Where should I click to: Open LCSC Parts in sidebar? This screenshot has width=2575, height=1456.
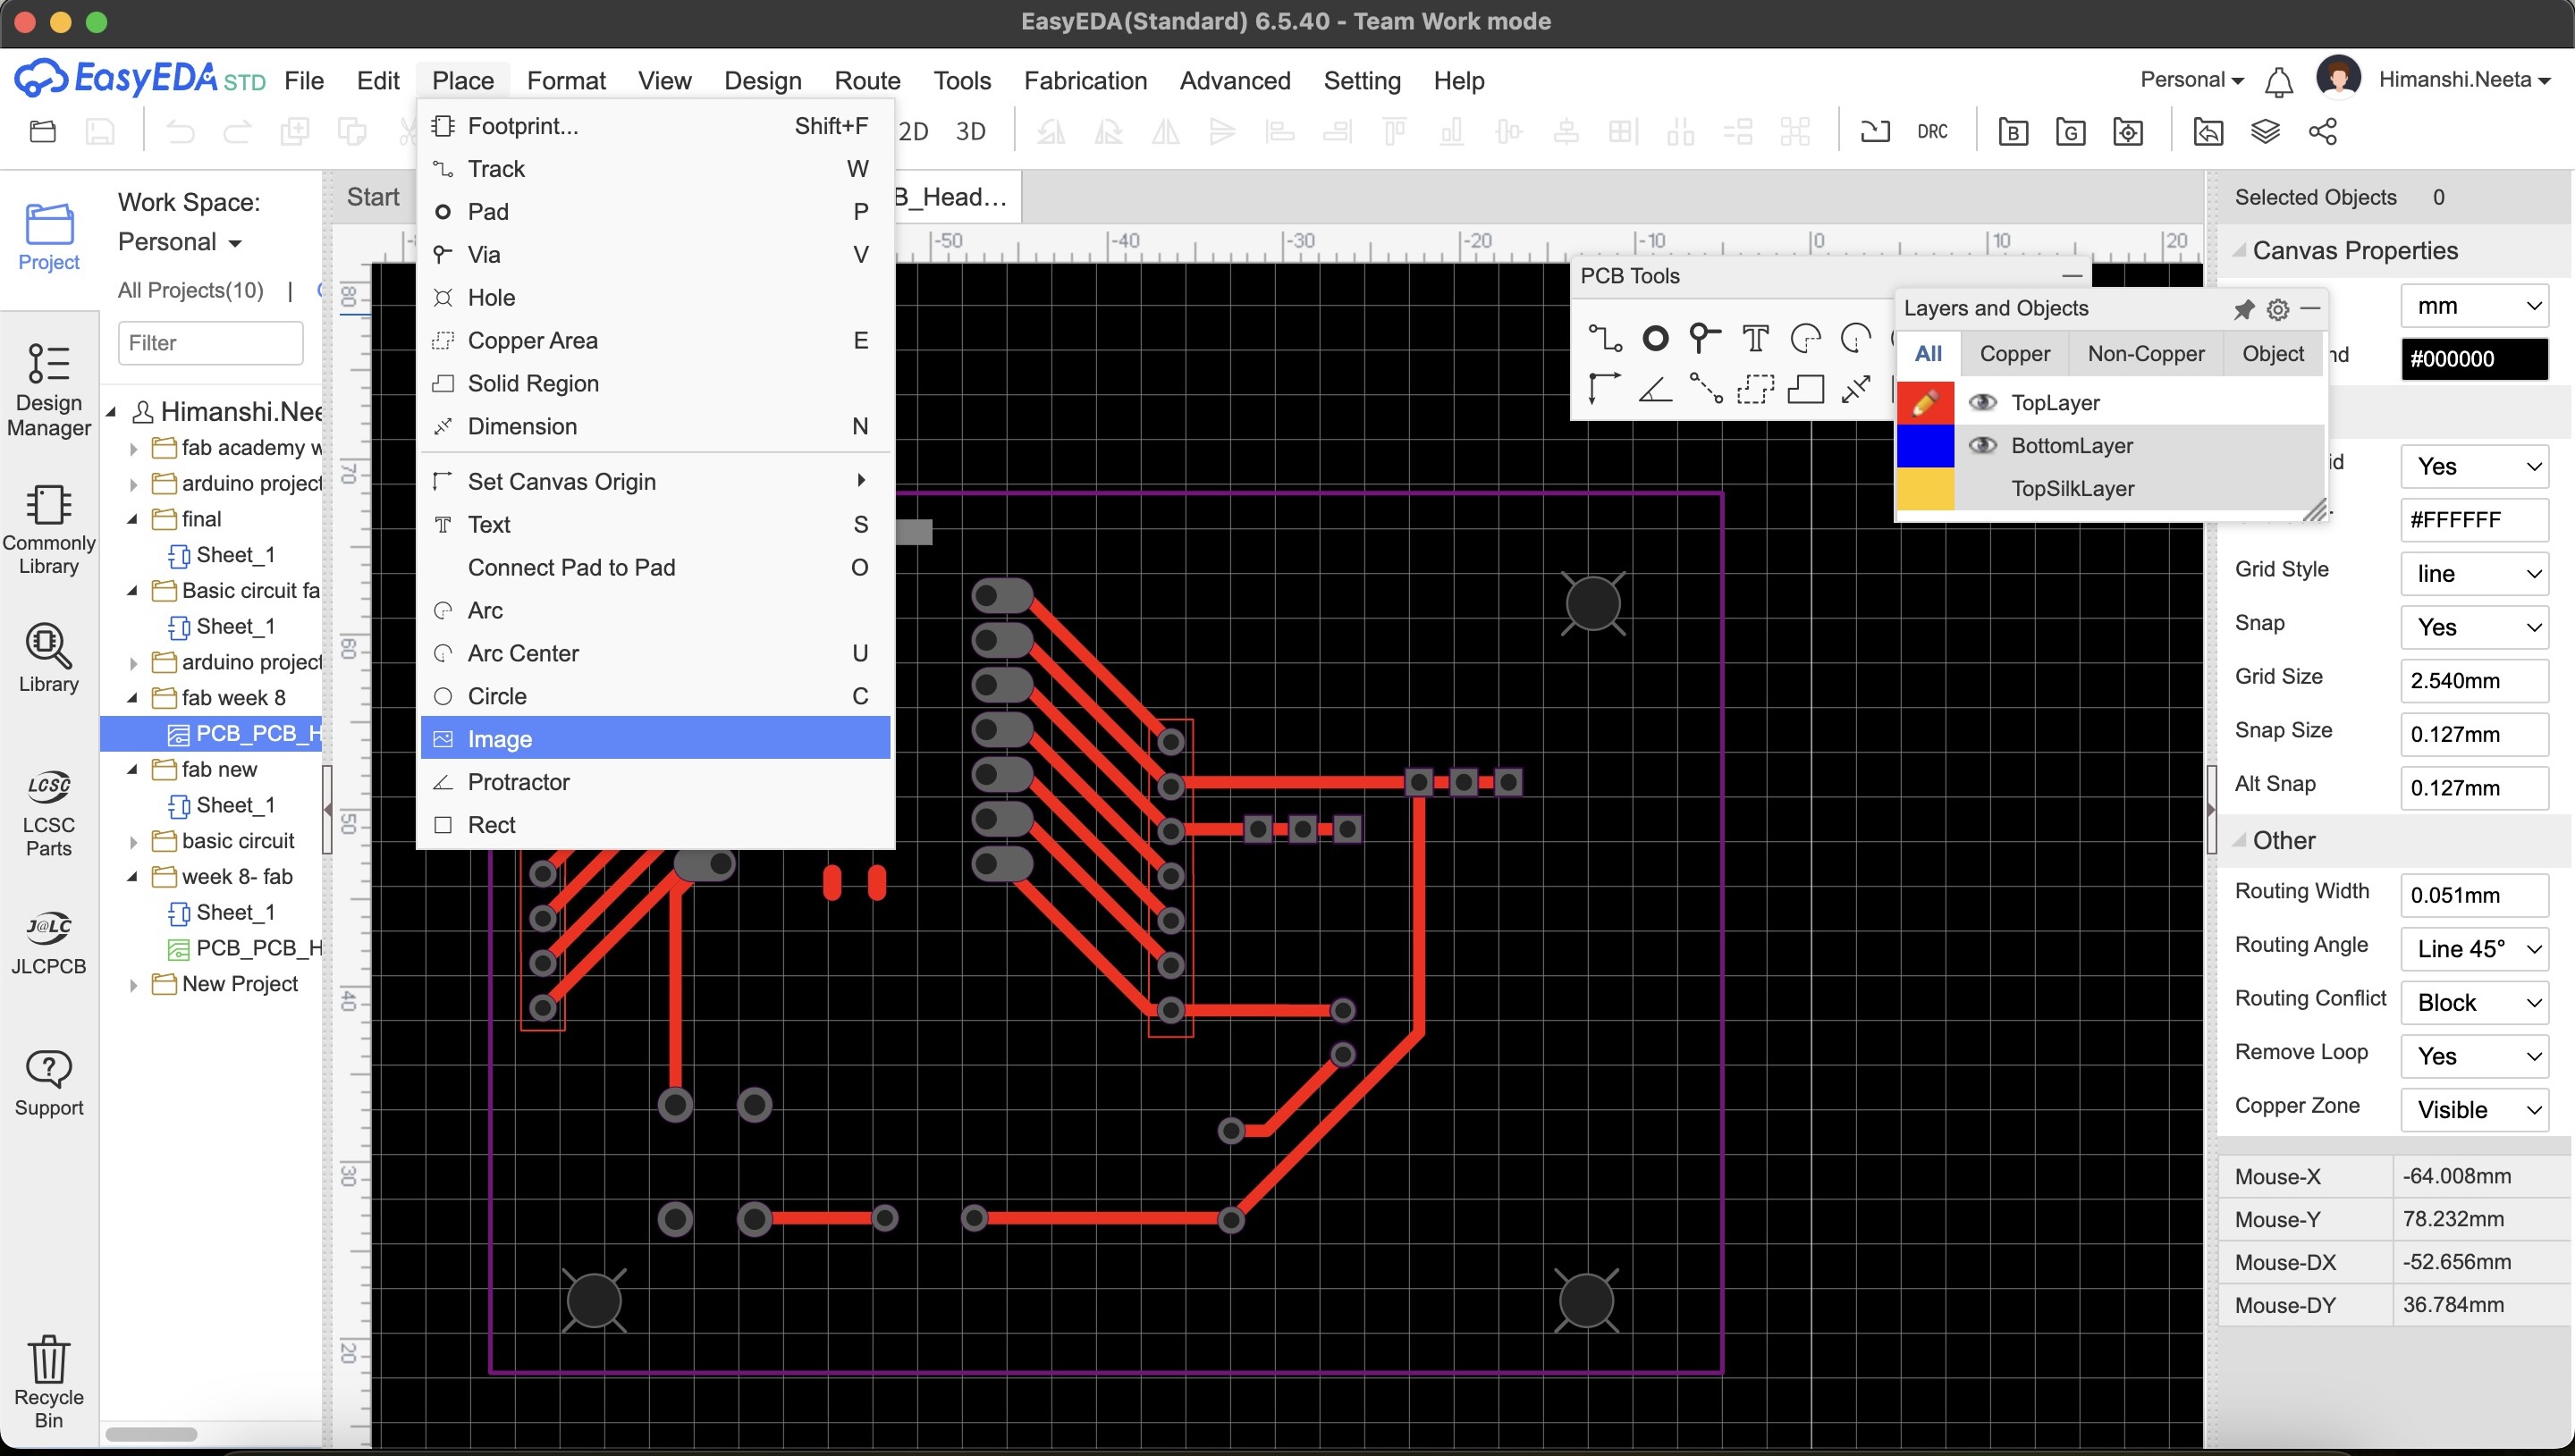[x=48, y=814]
